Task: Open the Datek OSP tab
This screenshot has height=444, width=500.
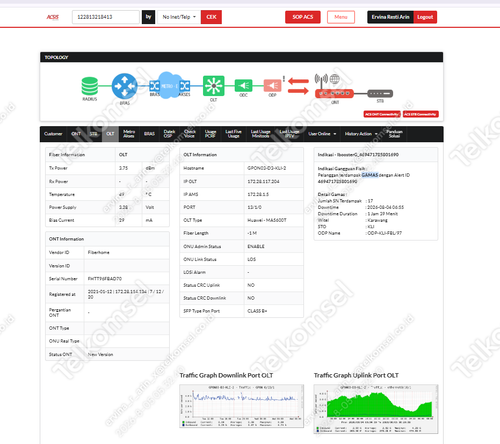Action: click(x=169, y=134)
